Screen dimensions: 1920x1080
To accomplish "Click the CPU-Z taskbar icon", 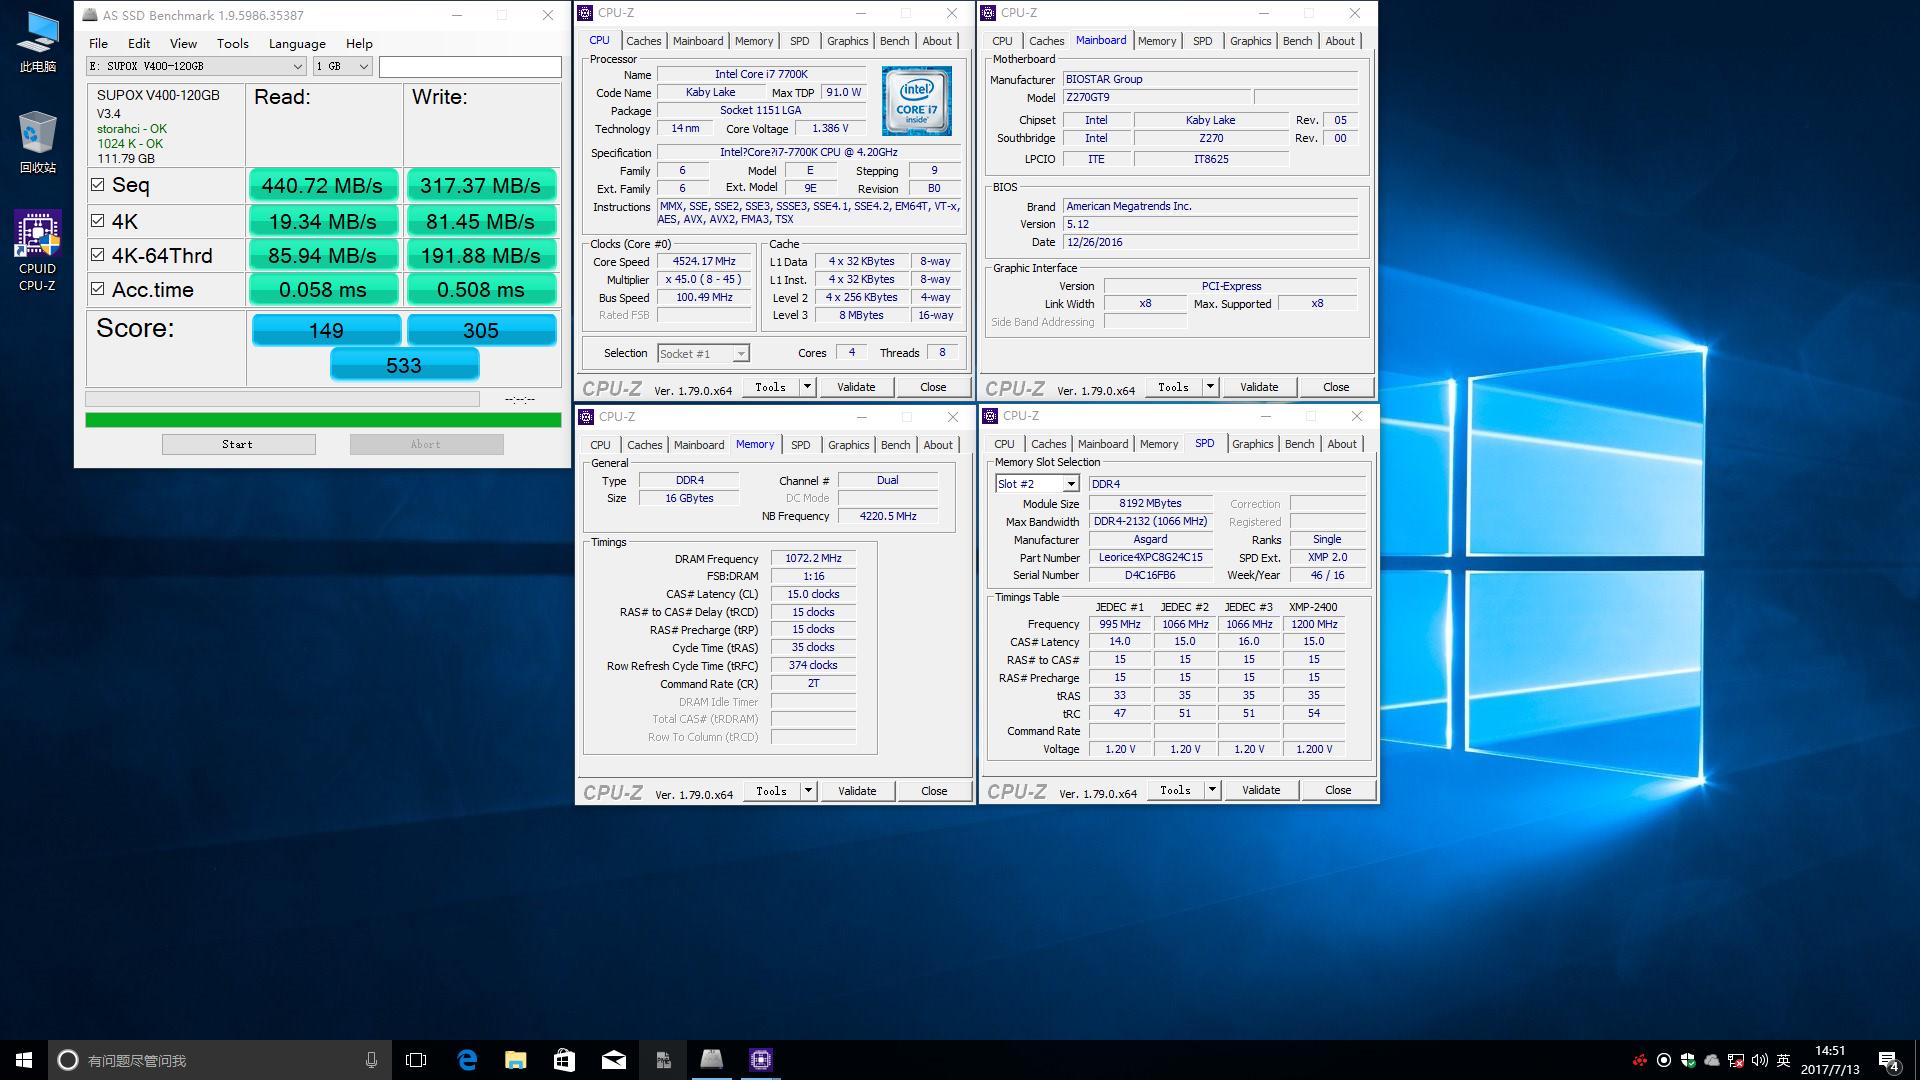I will point(761,1060).
